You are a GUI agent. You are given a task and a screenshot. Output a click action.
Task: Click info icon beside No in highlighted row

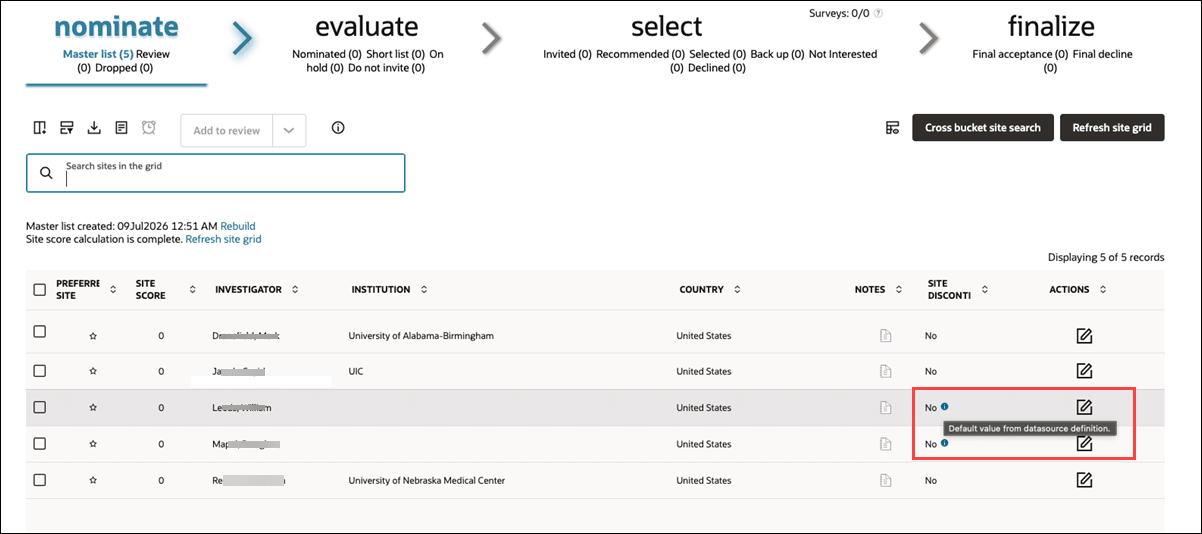click(944, 406)
